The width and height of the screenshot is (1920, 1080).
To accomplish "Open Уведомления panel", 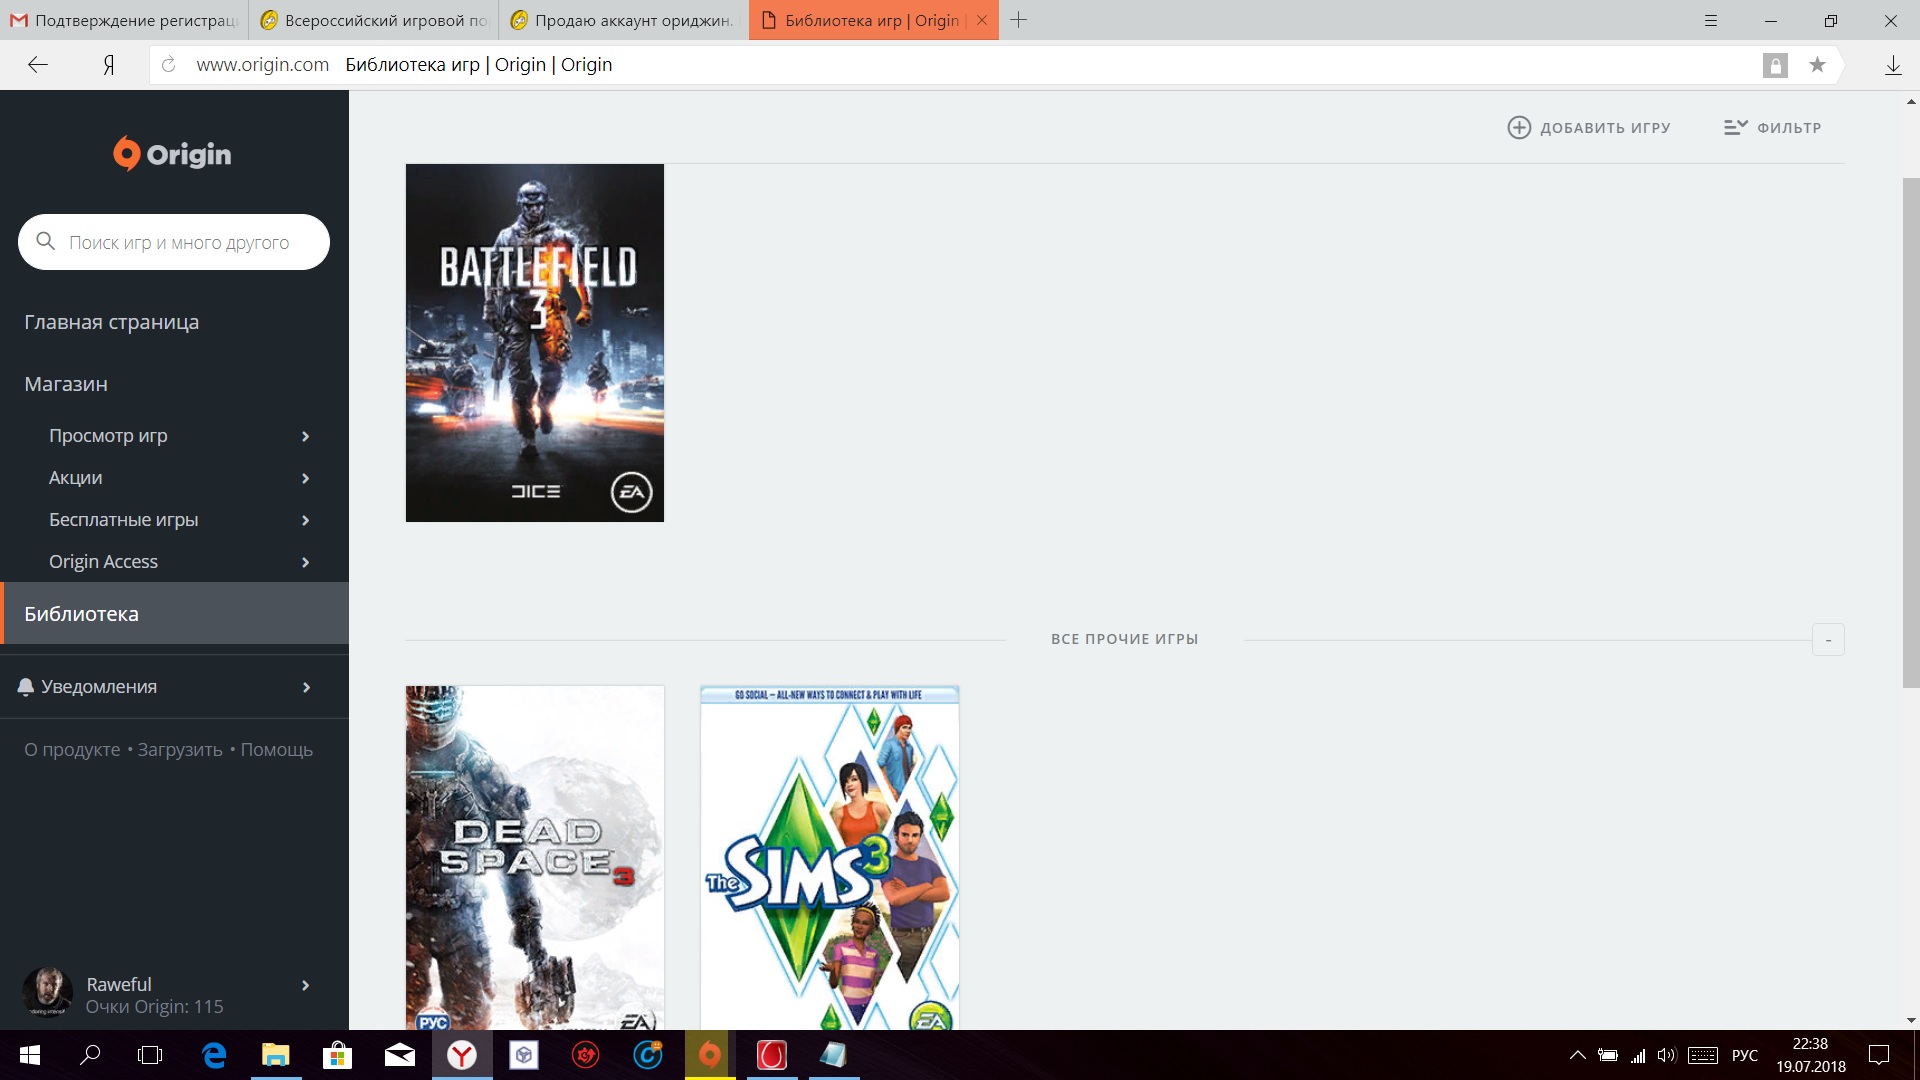I will coord(99,687).
